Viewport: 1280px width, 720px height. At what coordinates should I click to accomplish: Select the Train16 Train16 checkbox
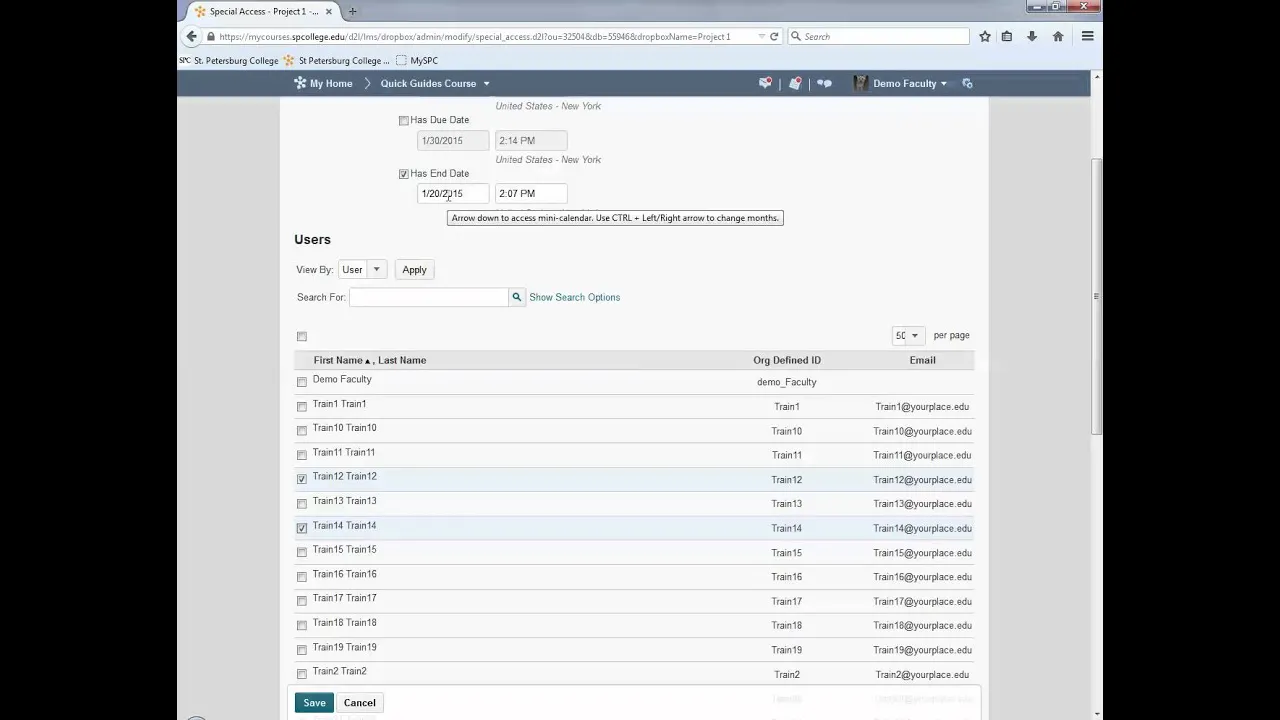point(302,577)
